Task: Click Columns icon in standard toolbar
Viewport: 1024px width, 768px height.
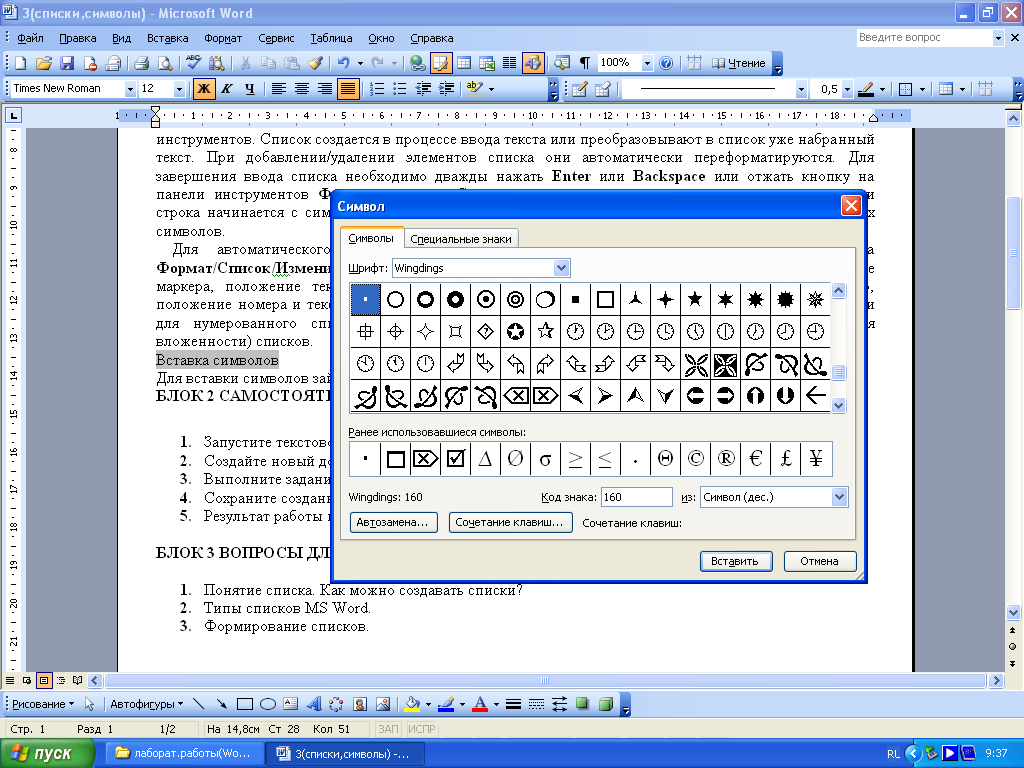Action: coord(509,63)
